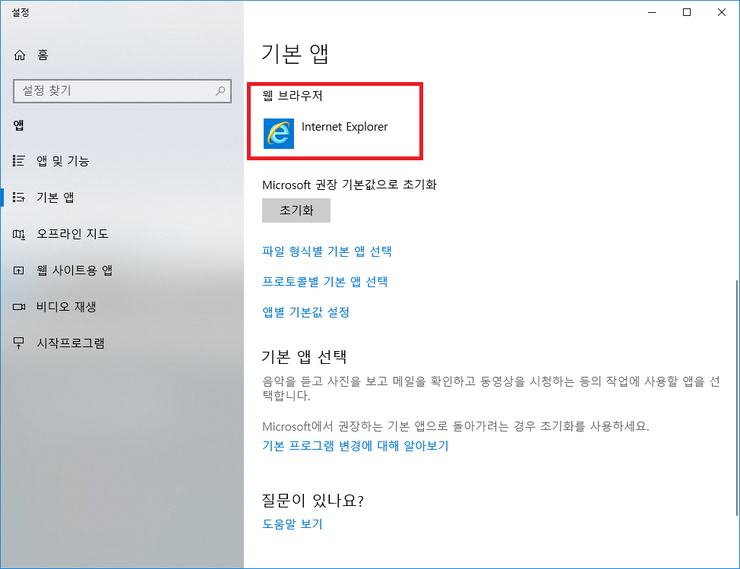Screen dimensions: 740x569
Task: Open 프로토콜별 기본 앱 선택 link
Action: point(324,282)
